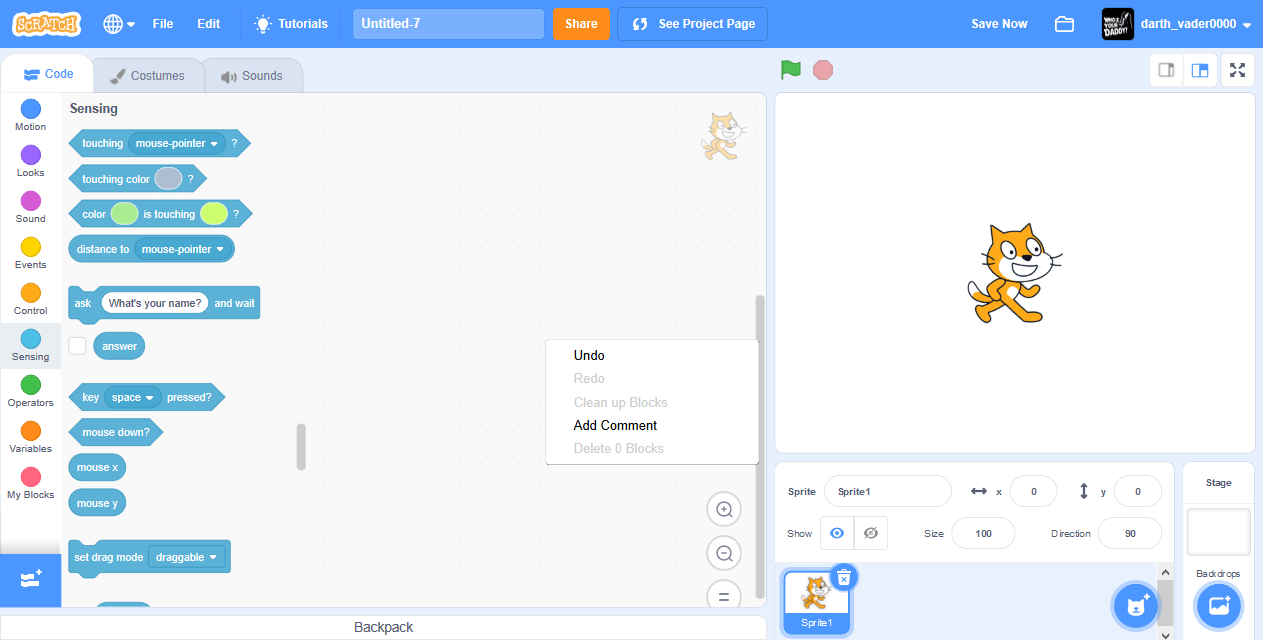Open mouse-pointer dropdown in distance to block

[x=183, y=249]
